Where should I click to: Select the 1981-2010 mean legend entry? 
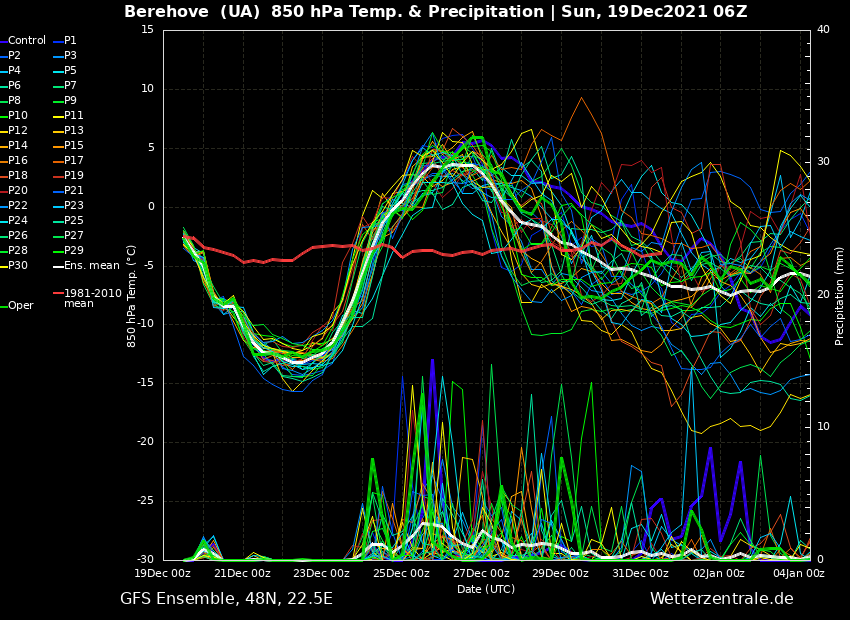pos(92,298)
